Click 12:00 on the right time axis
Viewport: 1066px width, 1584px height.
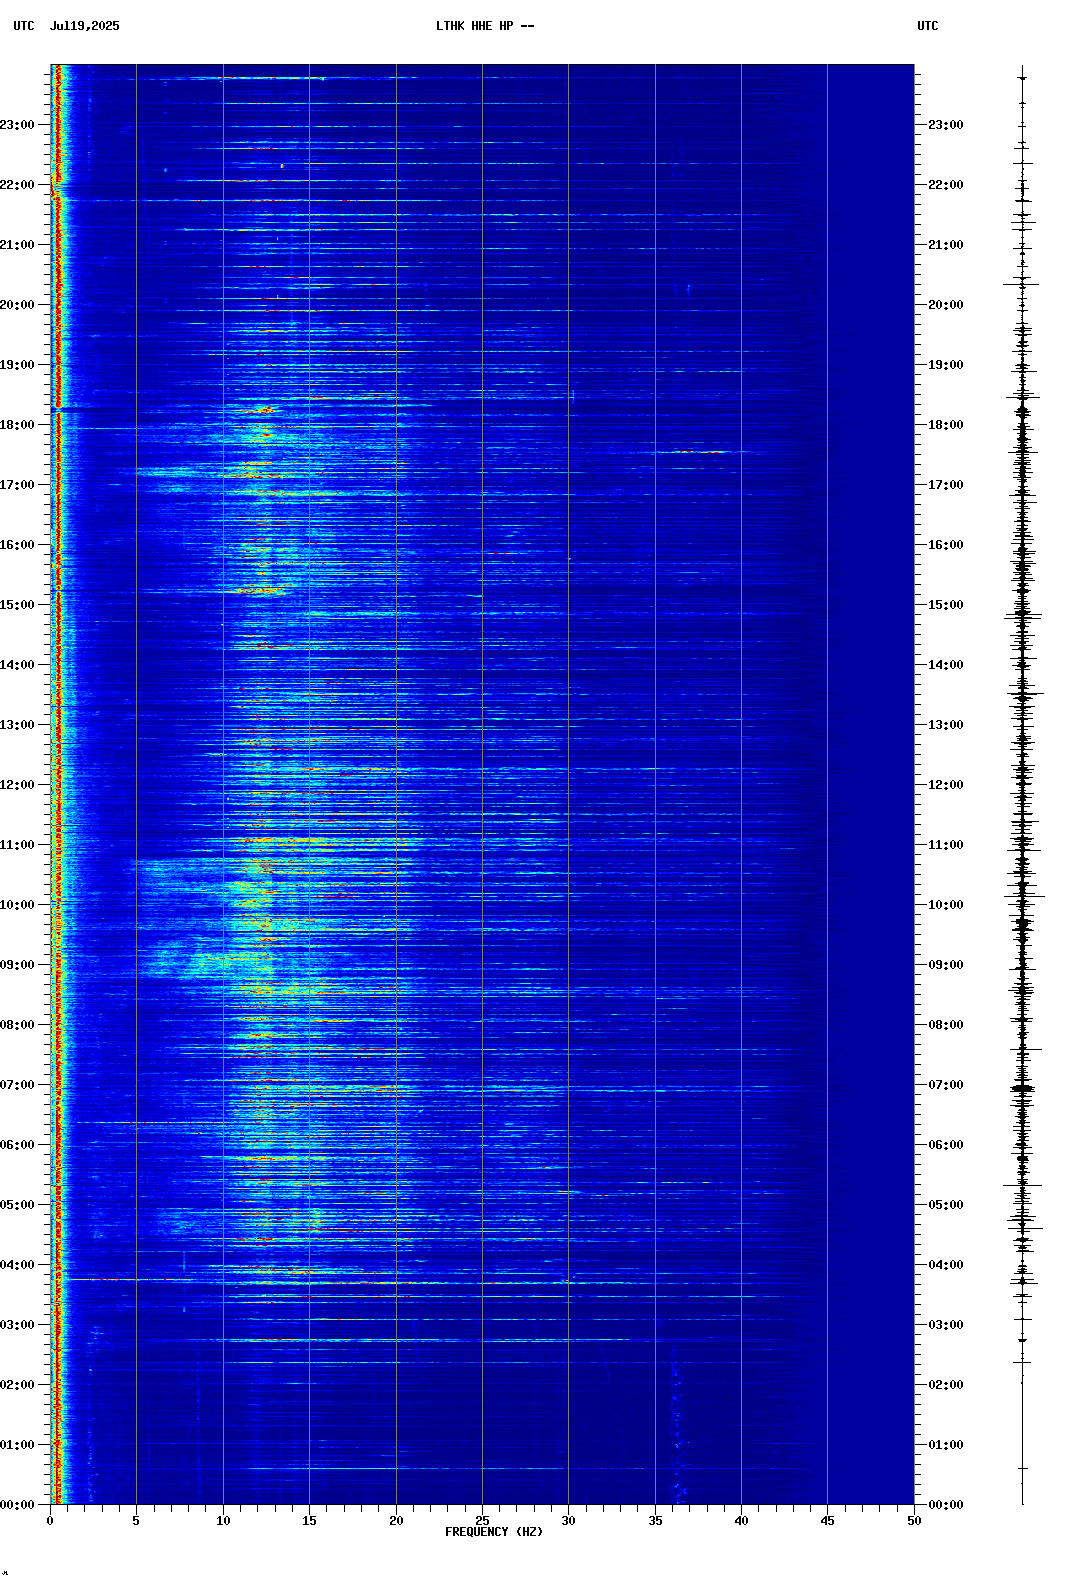pyautogui.click(x=946, y=785)
